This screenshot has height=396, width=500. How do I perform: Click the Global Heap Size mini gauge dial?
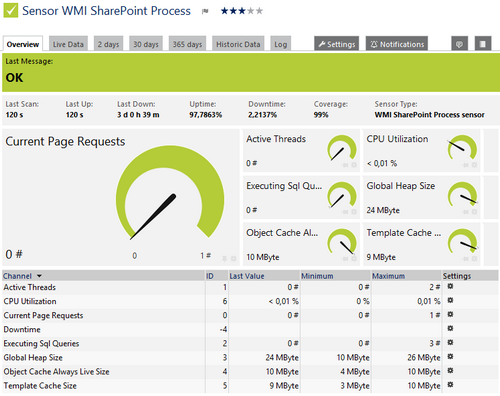(462, 194)
